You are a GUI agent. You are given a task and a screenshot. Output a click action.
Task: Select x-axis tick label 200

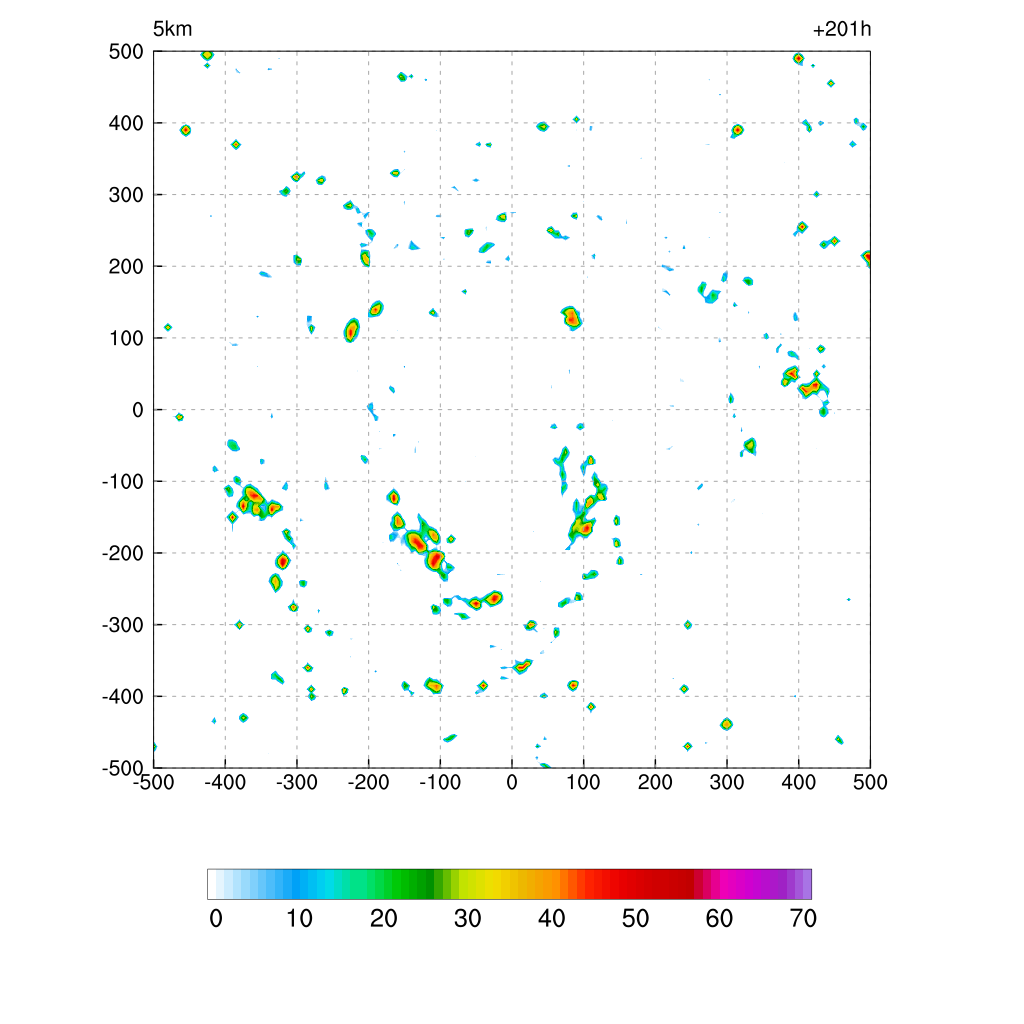(x=655, y=782)
